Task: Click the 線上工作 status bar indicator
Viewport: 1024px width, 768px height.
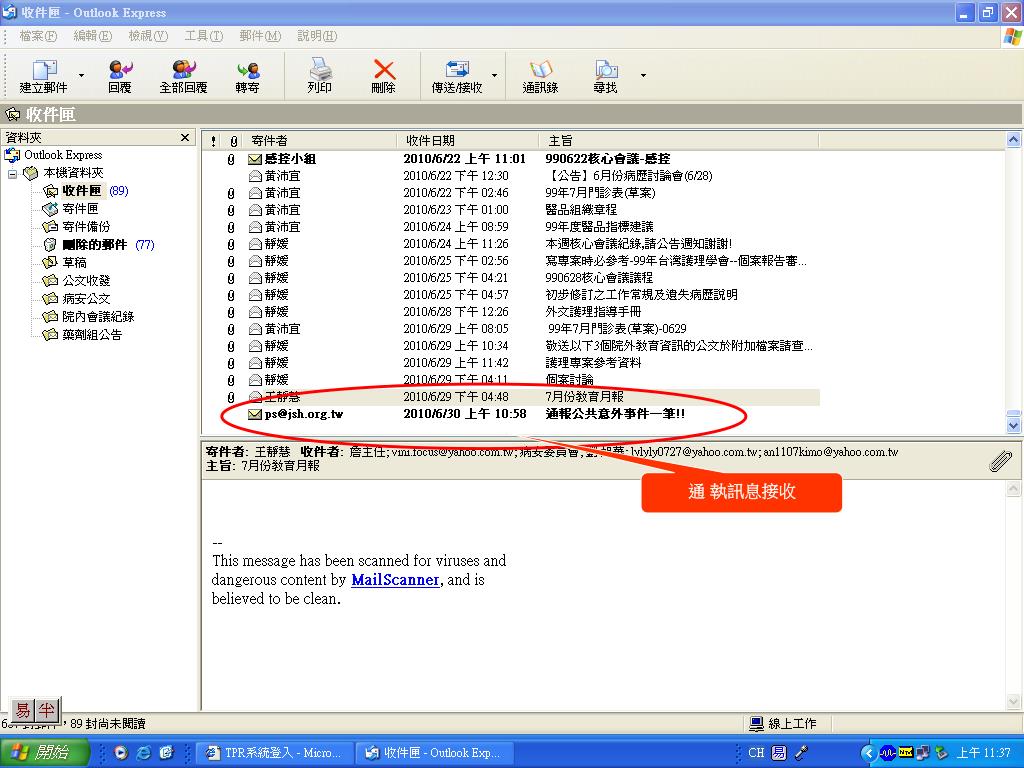Action: [x=782, y=724]
